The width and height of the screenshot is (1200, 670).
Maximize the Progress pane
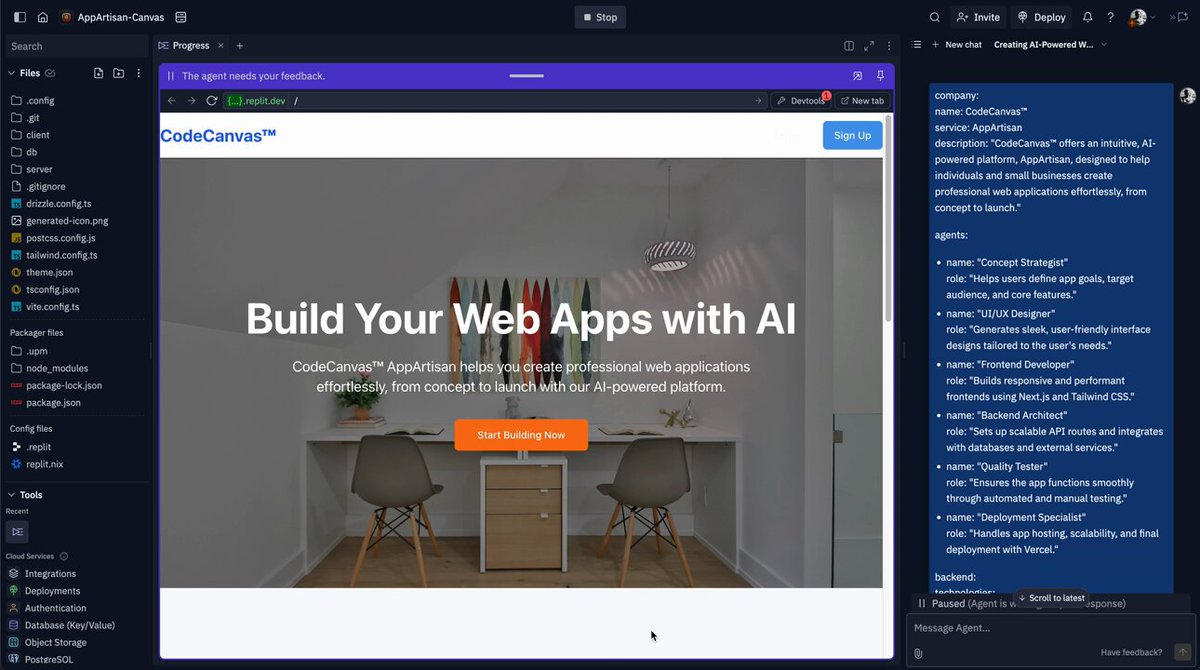coord(869,45)
